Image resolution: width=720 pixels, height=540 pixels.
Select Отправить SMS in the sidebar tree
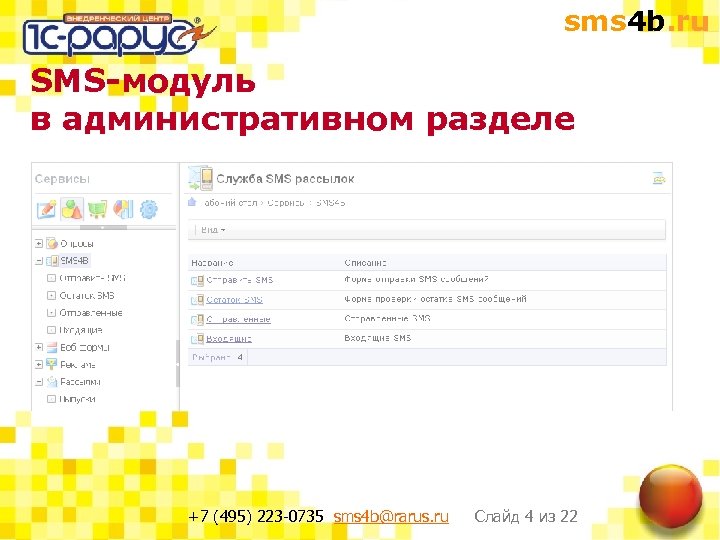(92, 278)
